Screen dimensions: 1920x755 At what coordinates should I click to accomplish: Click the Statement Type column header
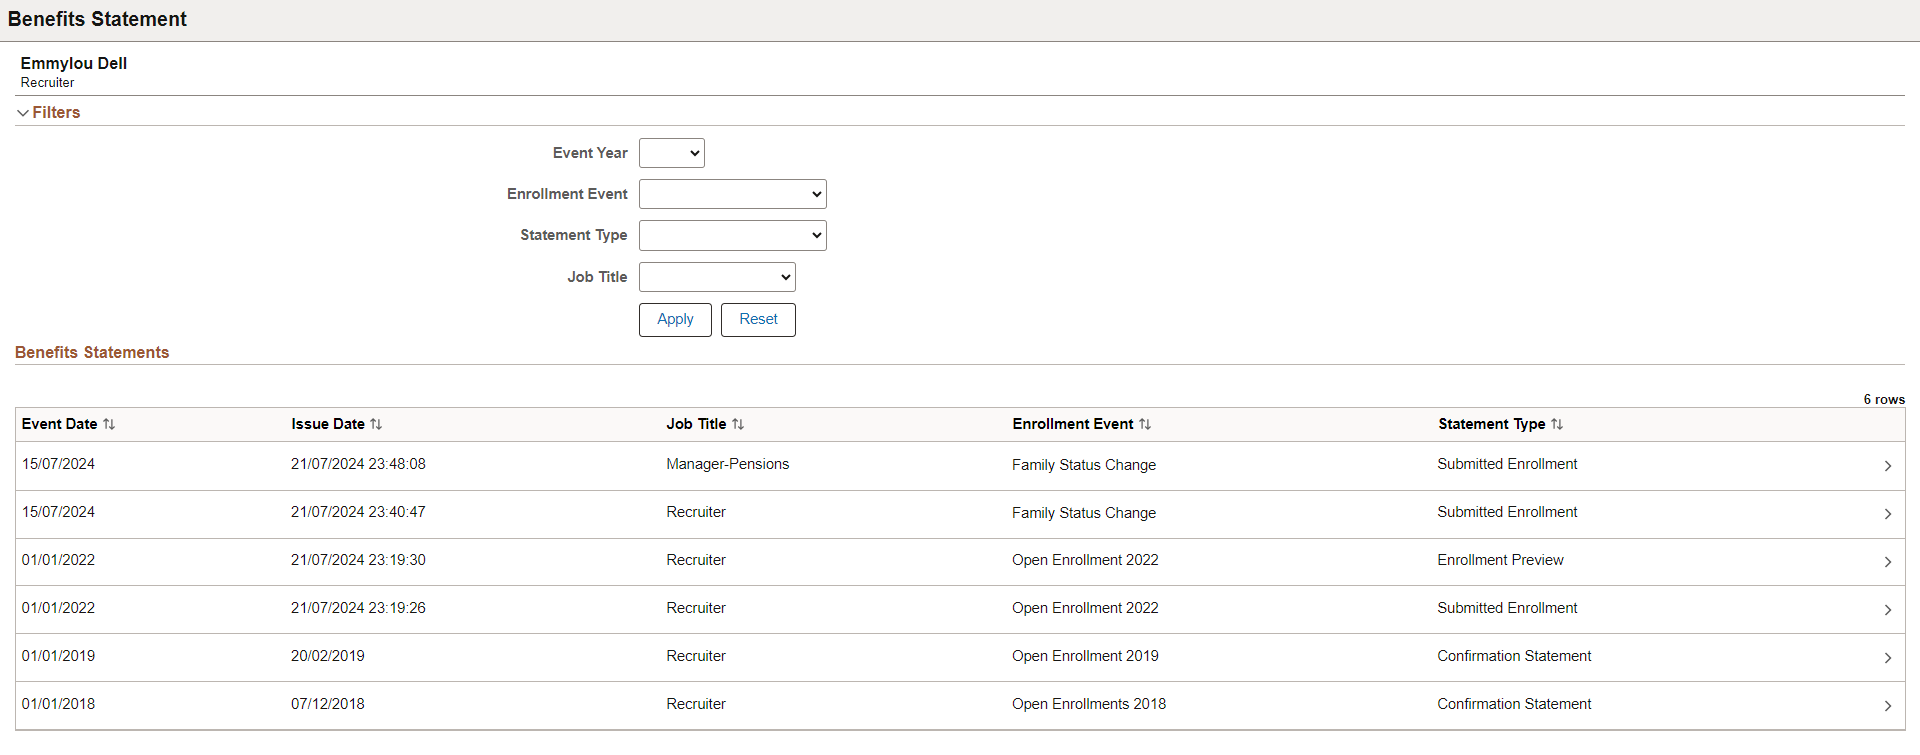[1492, 424]
